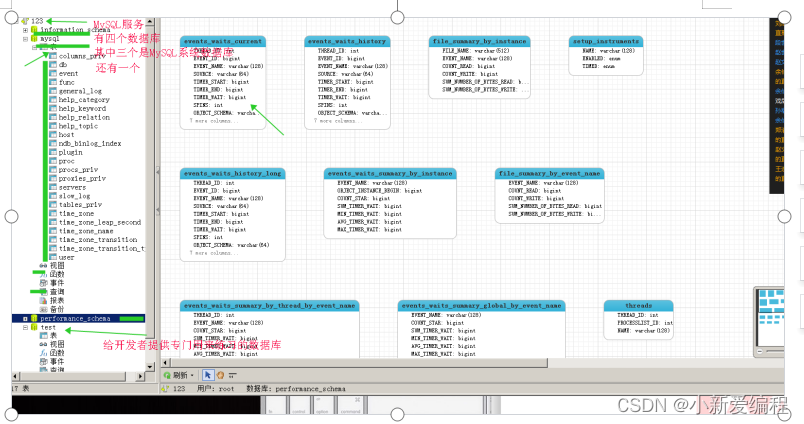This screenshot has width=804, height=424.
Task: Select the pointer arrow tool
Action: (208, 375)
